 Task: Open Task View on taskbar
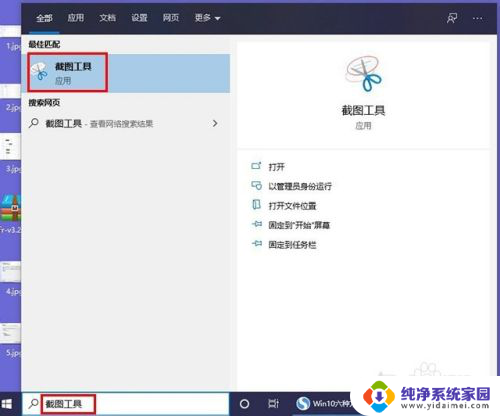click(x=273, y=404)
